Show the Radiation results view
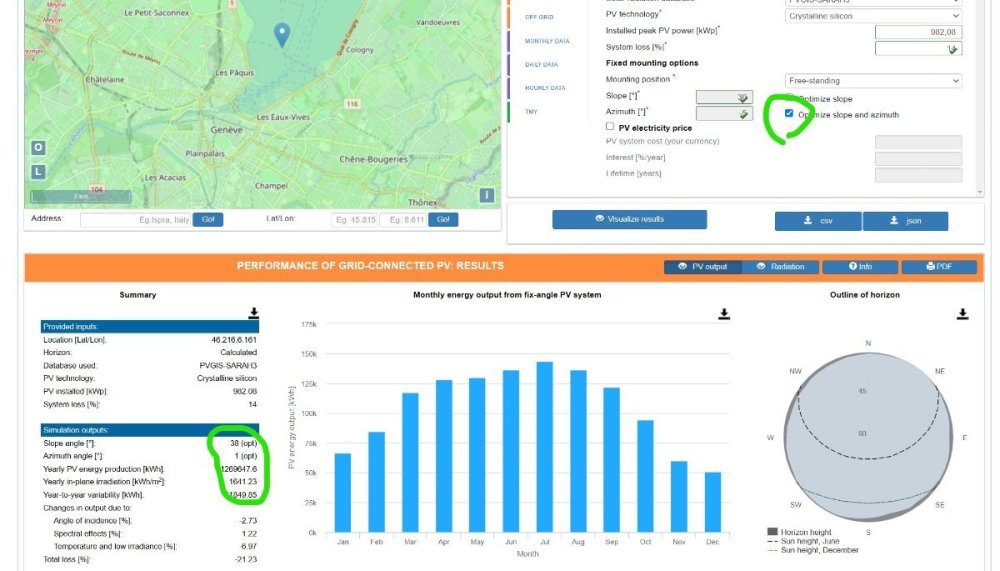This screenshot has width=1000, height=571. 780,267
